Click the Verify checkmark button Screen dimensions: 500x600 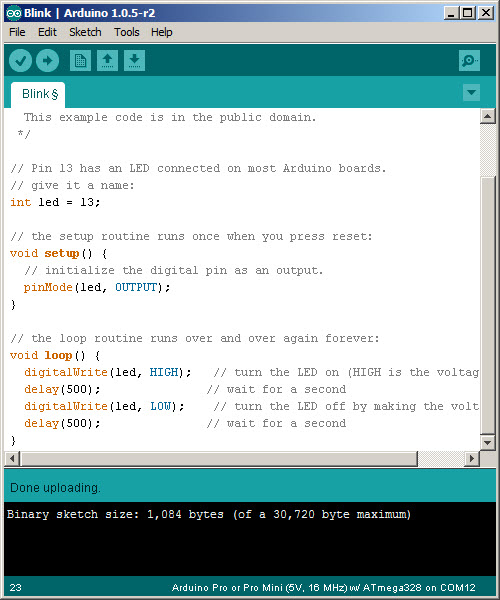20,60
